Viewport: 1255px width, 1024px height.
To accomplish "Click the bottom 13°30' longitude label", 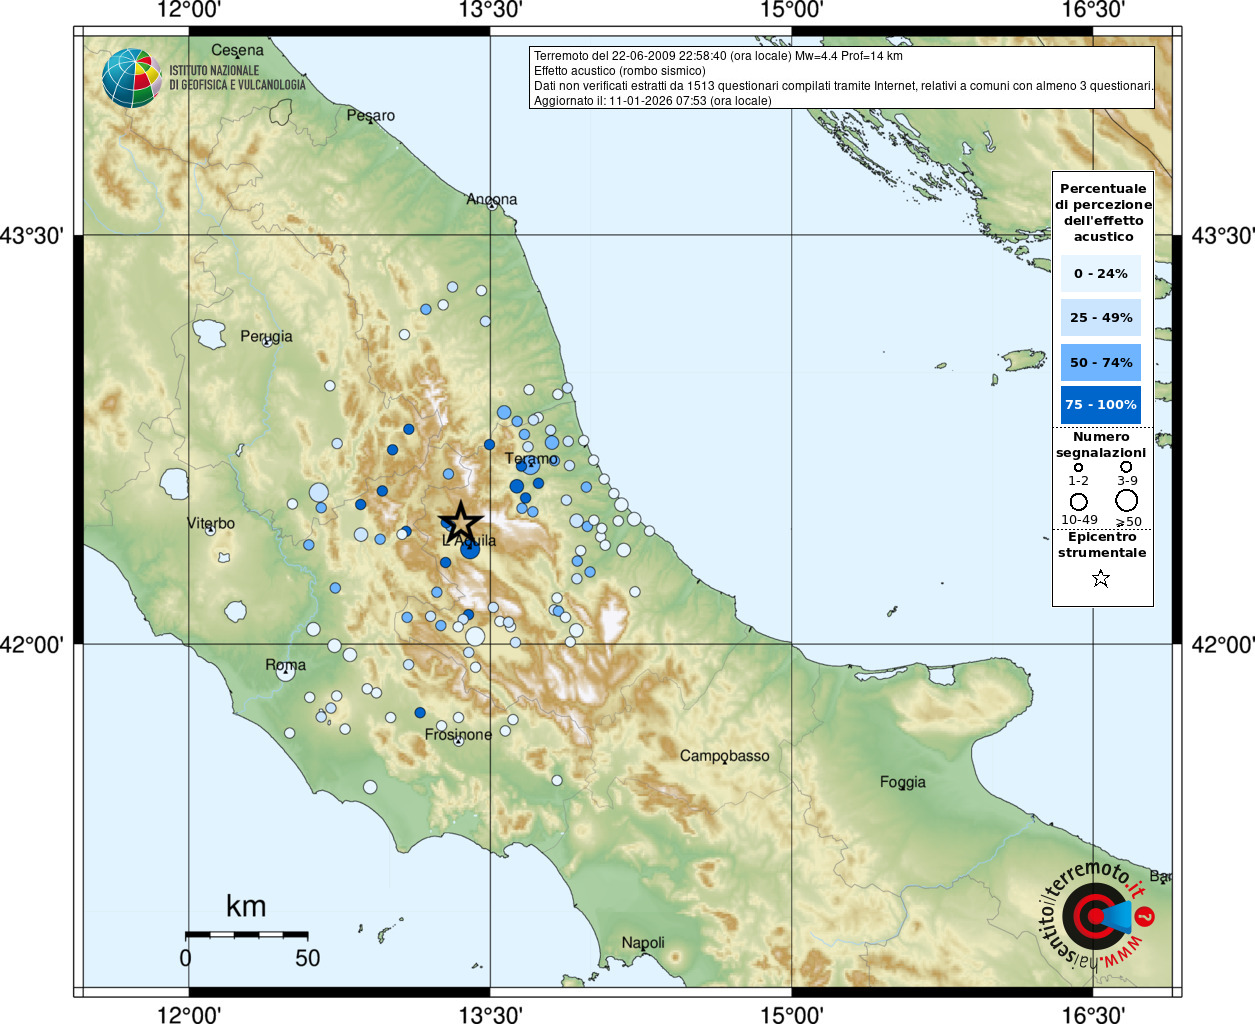I will pyautogui.click(x=491, y=1015).
